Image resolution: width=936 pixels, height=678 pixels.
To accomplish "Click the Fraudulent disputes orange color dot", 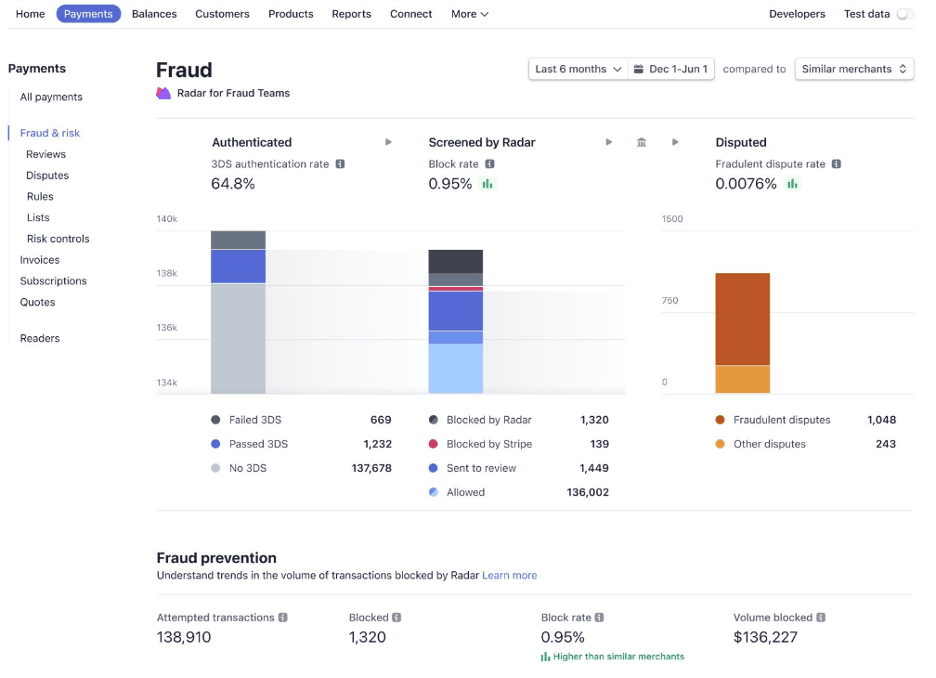I will 719,420.
